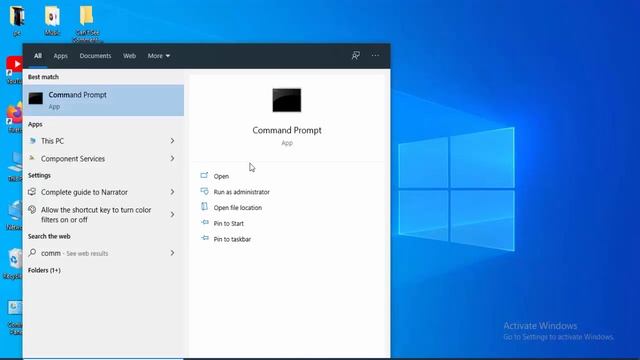Expand the Component Services chevron
This screenshot has width=640, height=360.
tap(172, 158)
